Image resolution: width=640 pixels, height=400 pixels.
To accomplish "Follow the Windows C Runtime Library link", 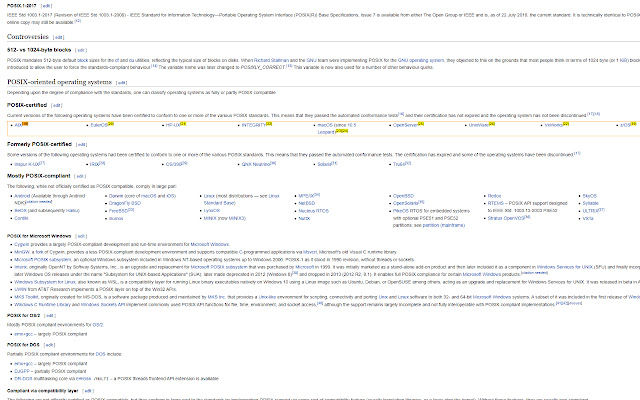I will point(42,305).
